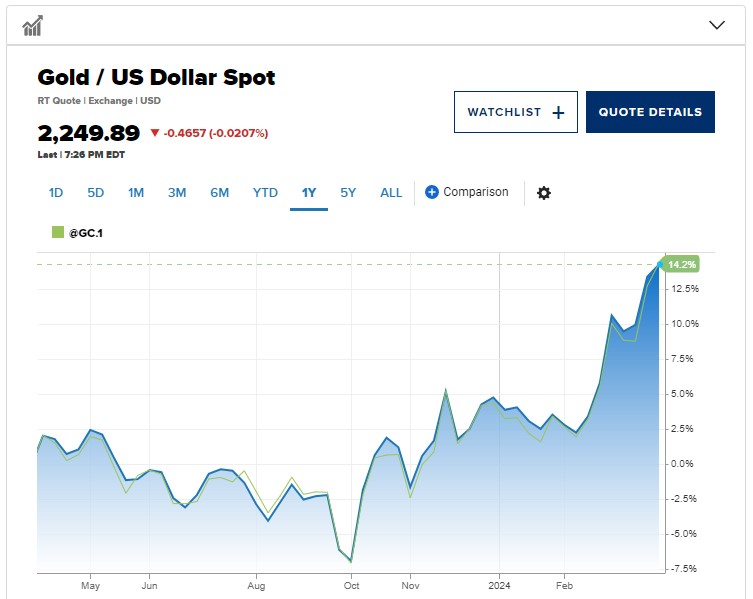This screenshot has width=753, height=599.
Task: Open chart settings gear icon
Action: [544, 193]
